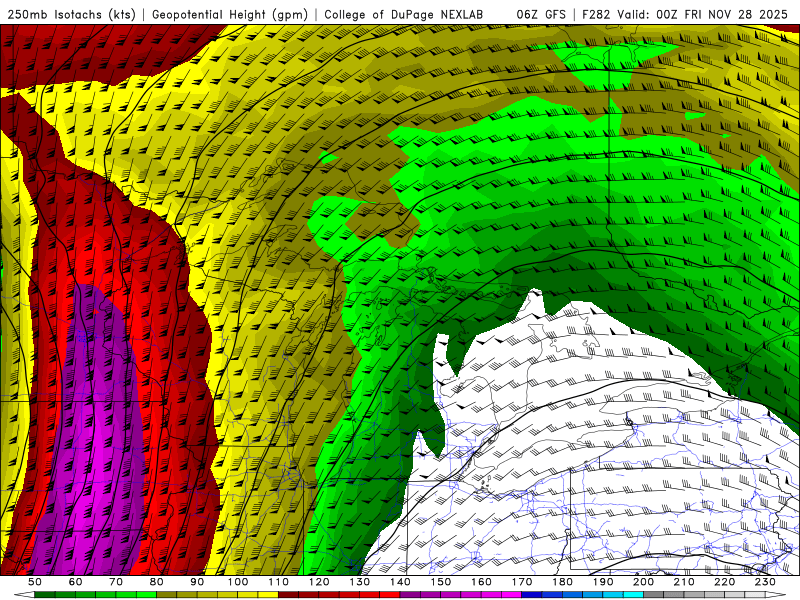
Task: Click the legend value 60
Action: (x=75, y=582)
